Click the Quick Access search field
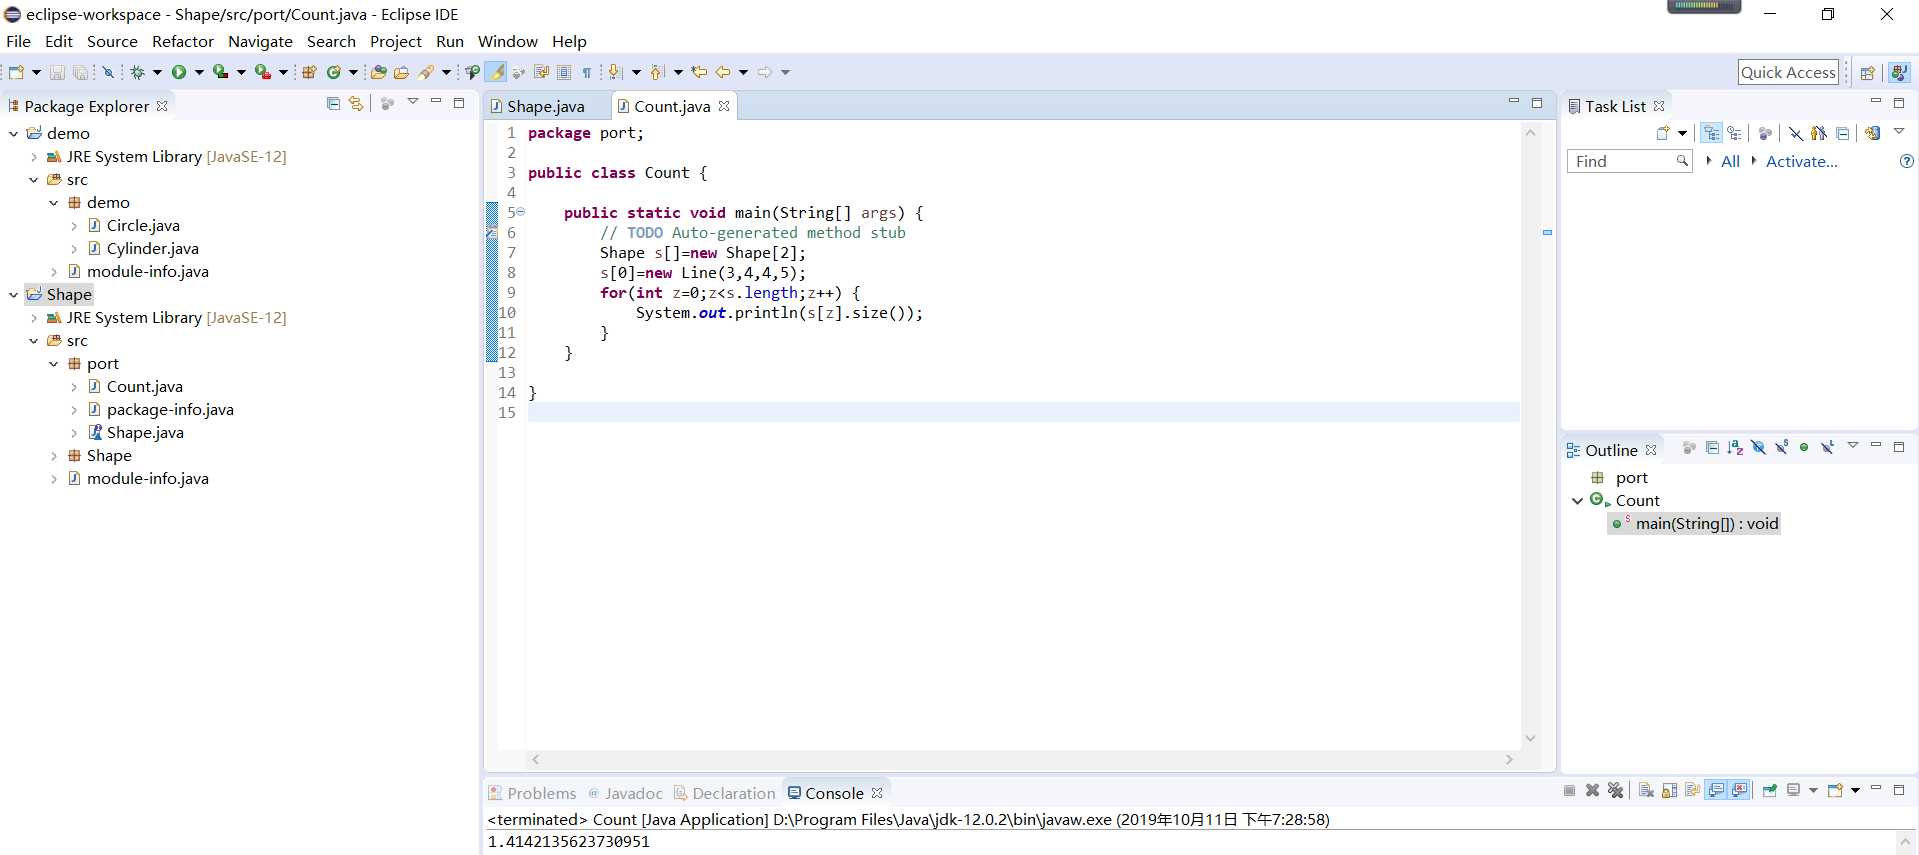 tap(1788, 72)
